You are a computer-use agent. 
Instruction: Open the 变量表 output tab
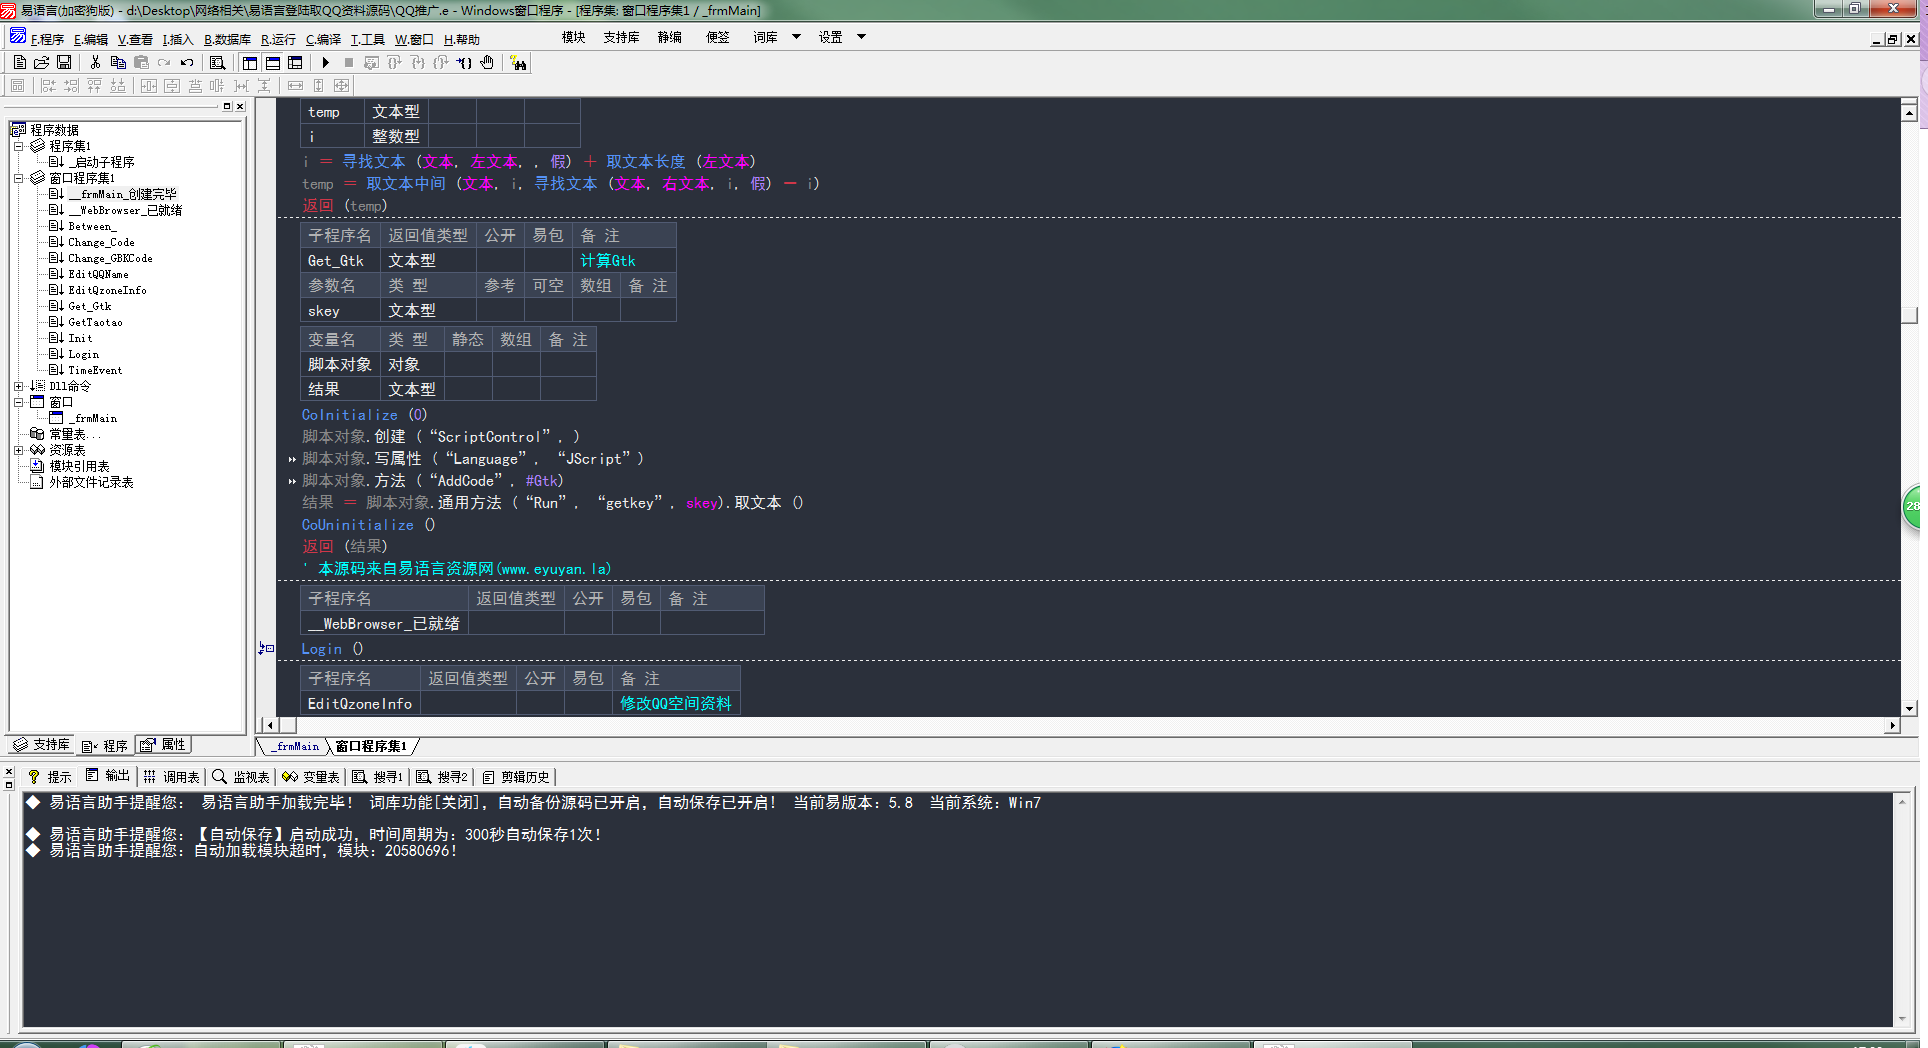click(x=311, y=776)
